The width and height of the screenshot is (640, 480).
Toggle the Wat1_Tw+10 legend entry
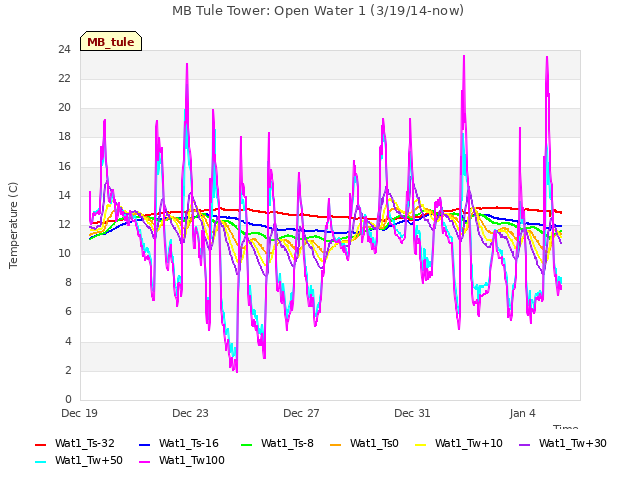[459, 443]
